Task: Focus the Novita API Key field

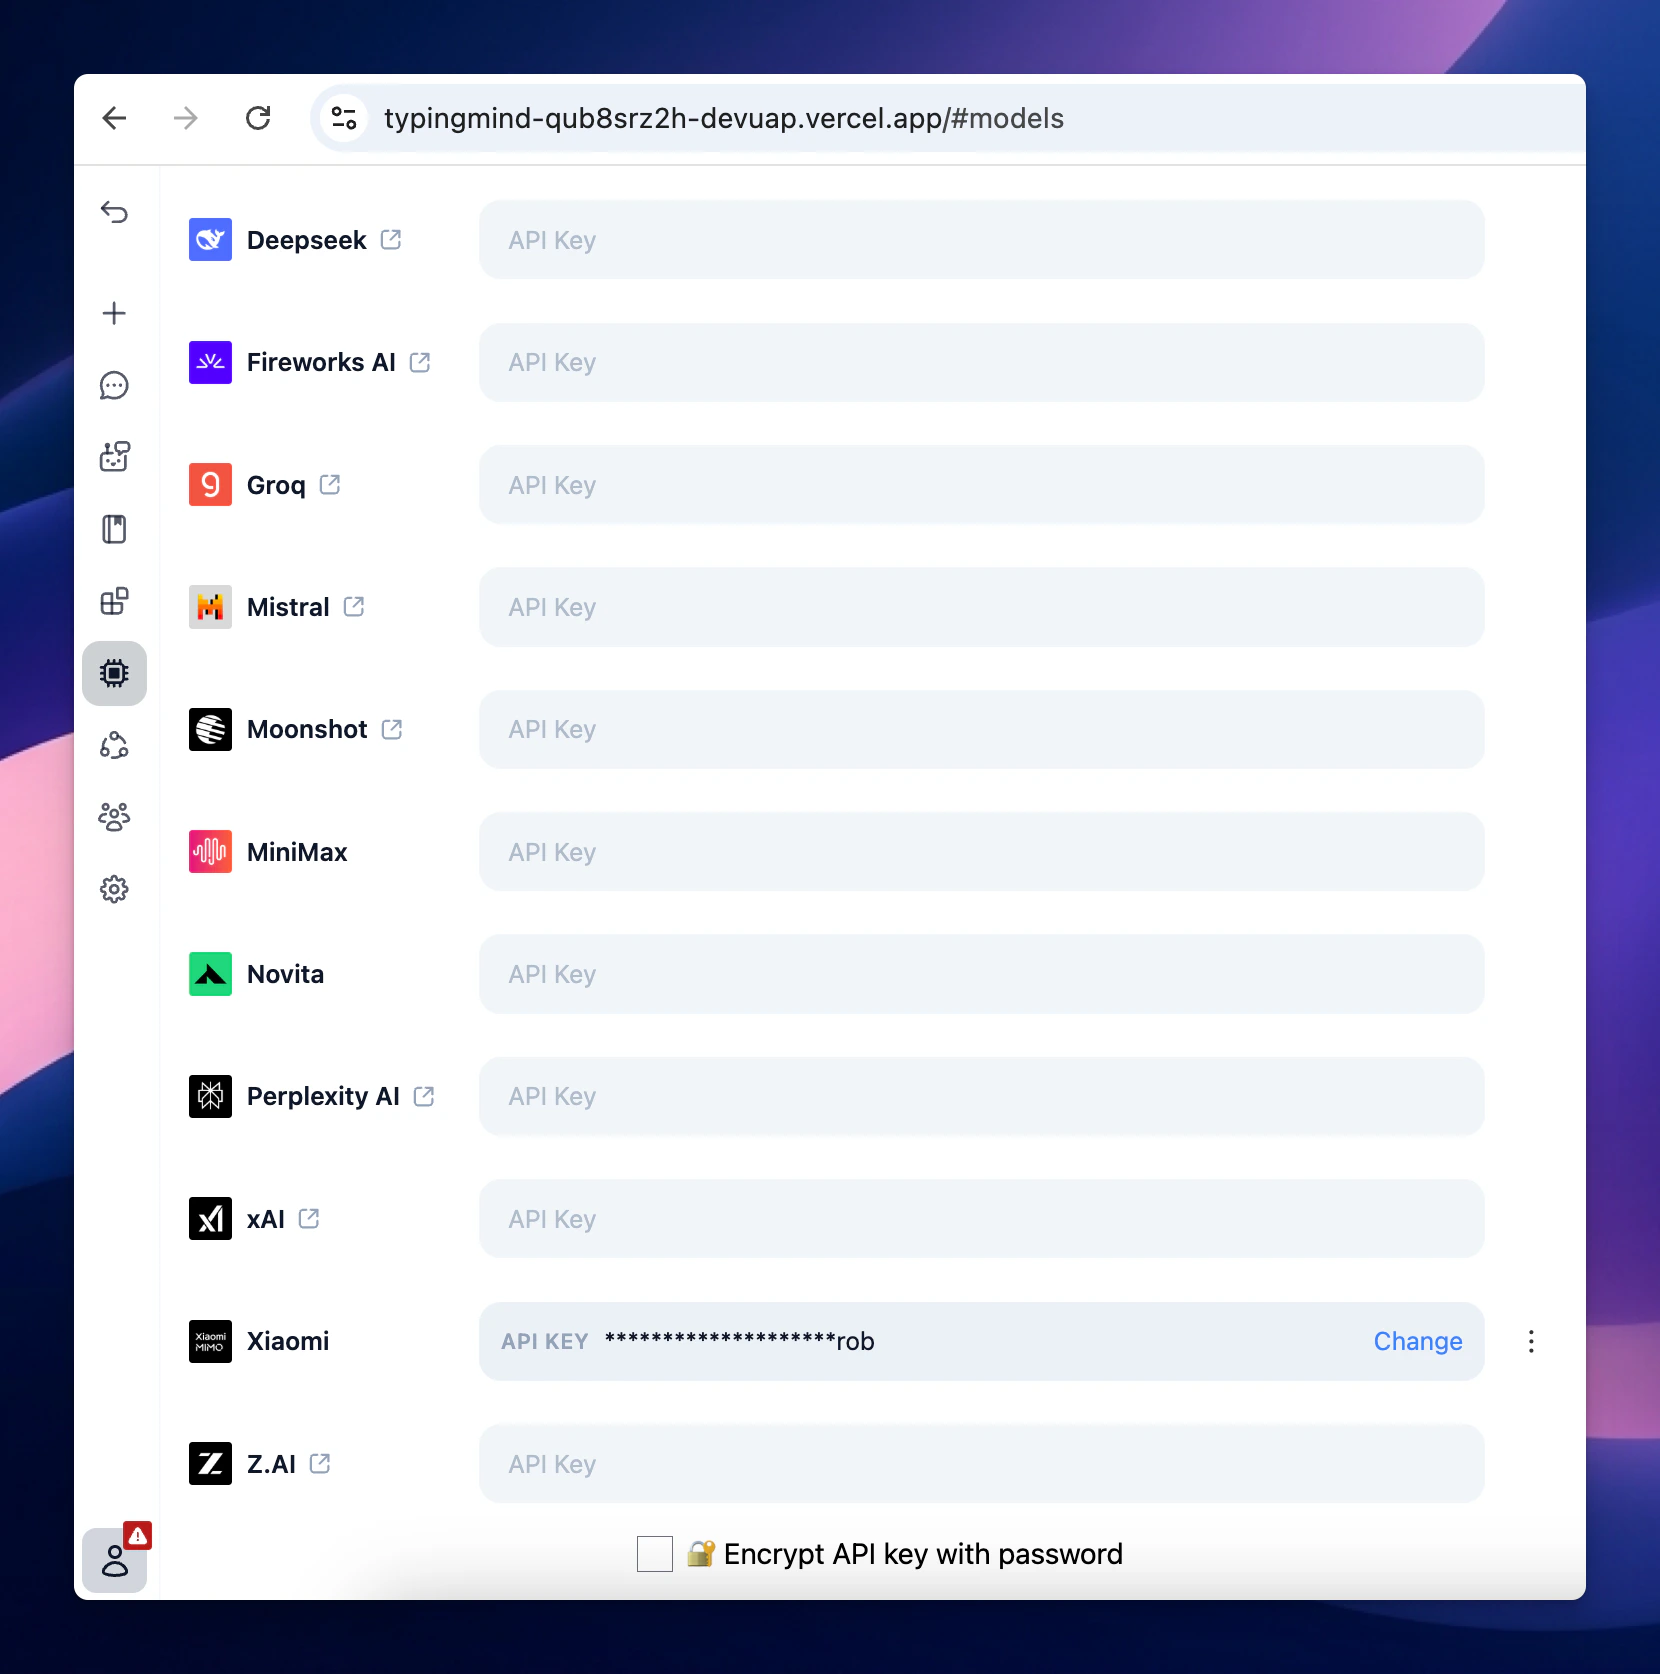Action: coord(981,974)
